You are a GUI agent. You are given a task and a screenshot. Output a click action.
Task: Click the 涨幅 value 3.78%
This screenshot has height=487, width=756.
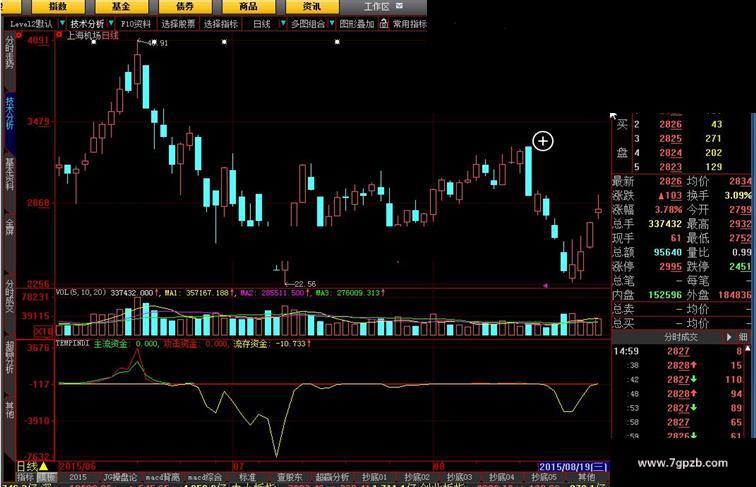pyautogui.click(x=668, y=210)
